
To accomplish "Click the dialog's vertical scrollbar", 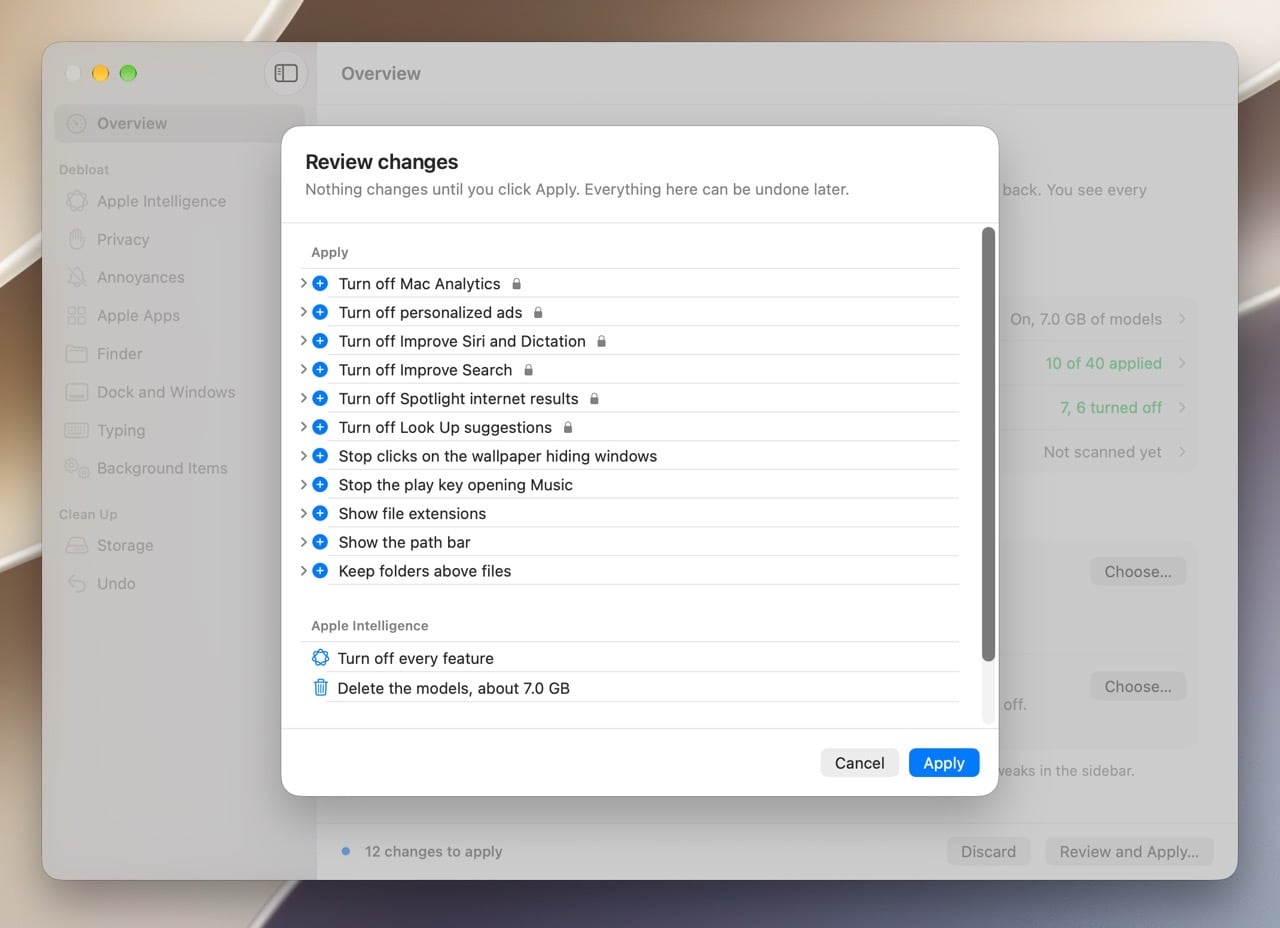I will 988,444.
